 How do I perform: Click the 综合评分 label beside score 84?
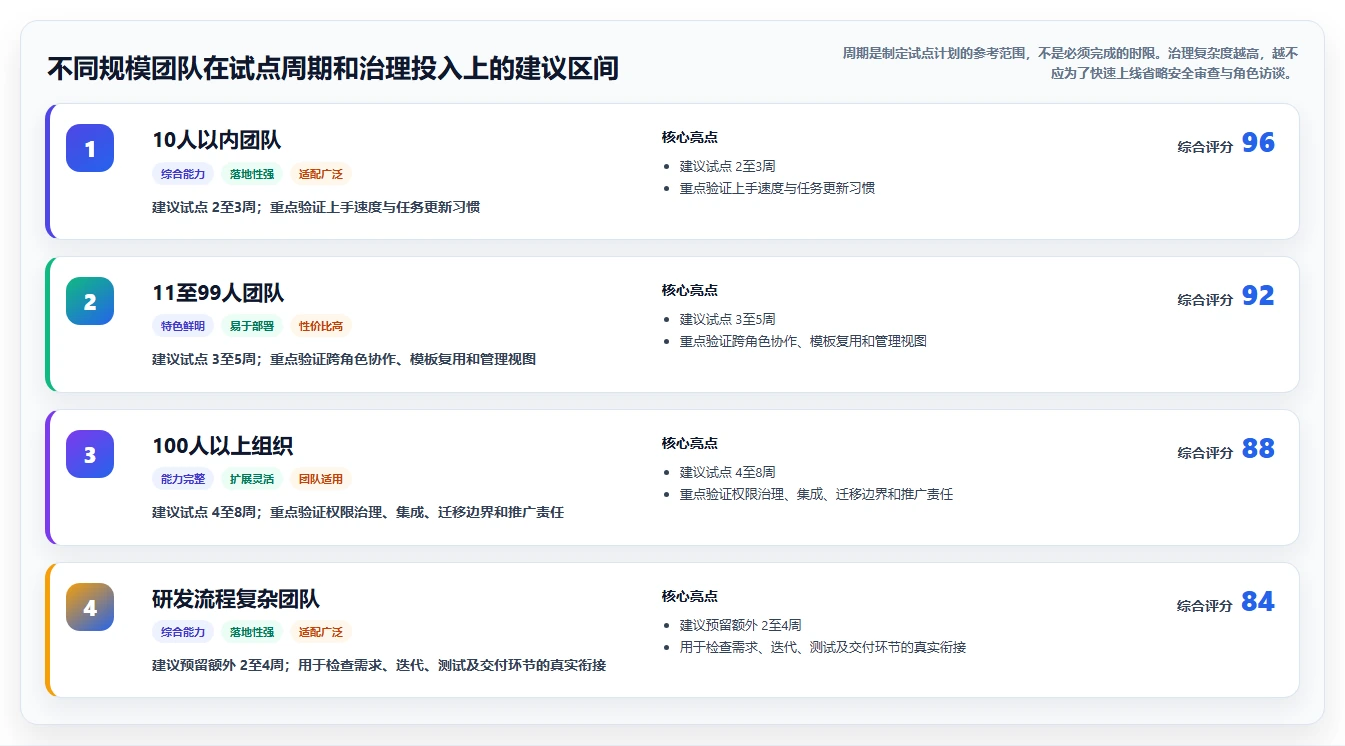tap(1205, 606)
